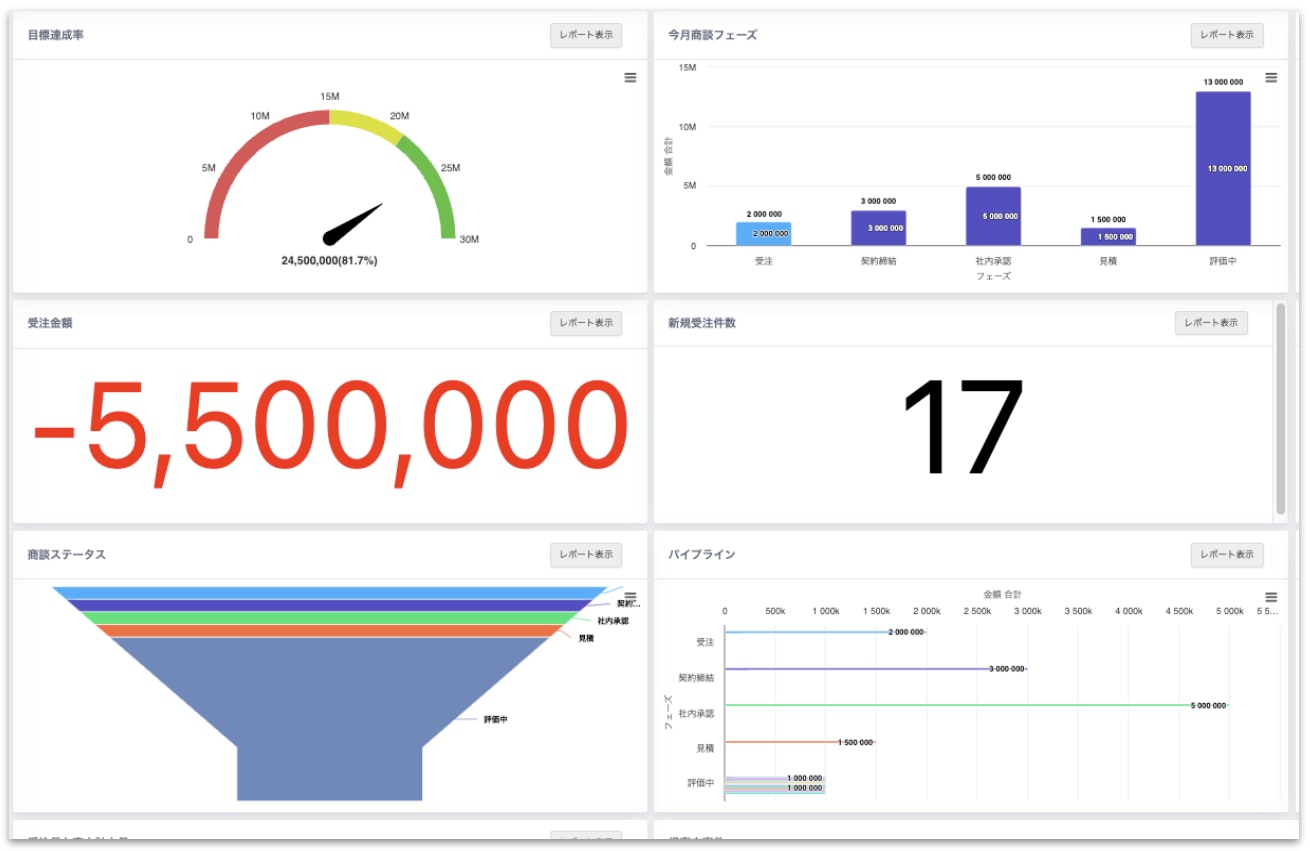Open レポート表示 for 受注金額 panel
Image resolution: width=1310 pixels, height=851 pixels.
(x=586, y=323)
